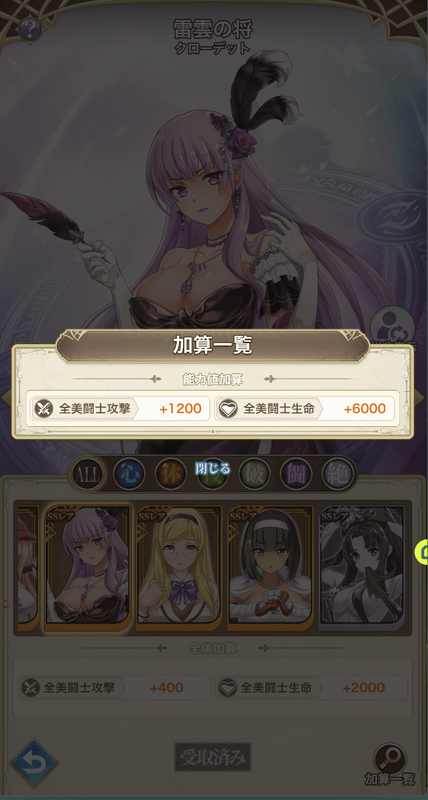Tap the blue diamond back arrow
This screenshot has height=800, width=428.
(x=34, y=763)
